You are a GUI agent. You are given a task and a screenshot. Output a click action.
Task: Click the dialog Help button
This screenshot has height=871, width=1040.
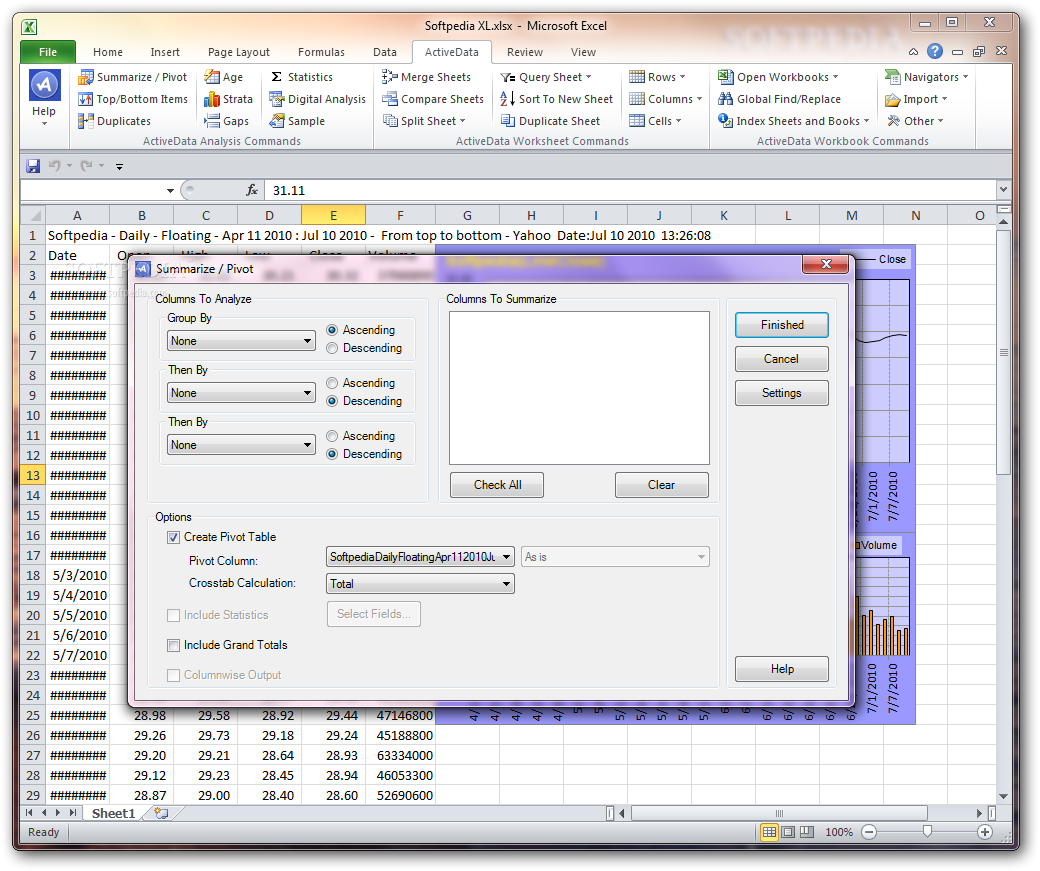782,669
